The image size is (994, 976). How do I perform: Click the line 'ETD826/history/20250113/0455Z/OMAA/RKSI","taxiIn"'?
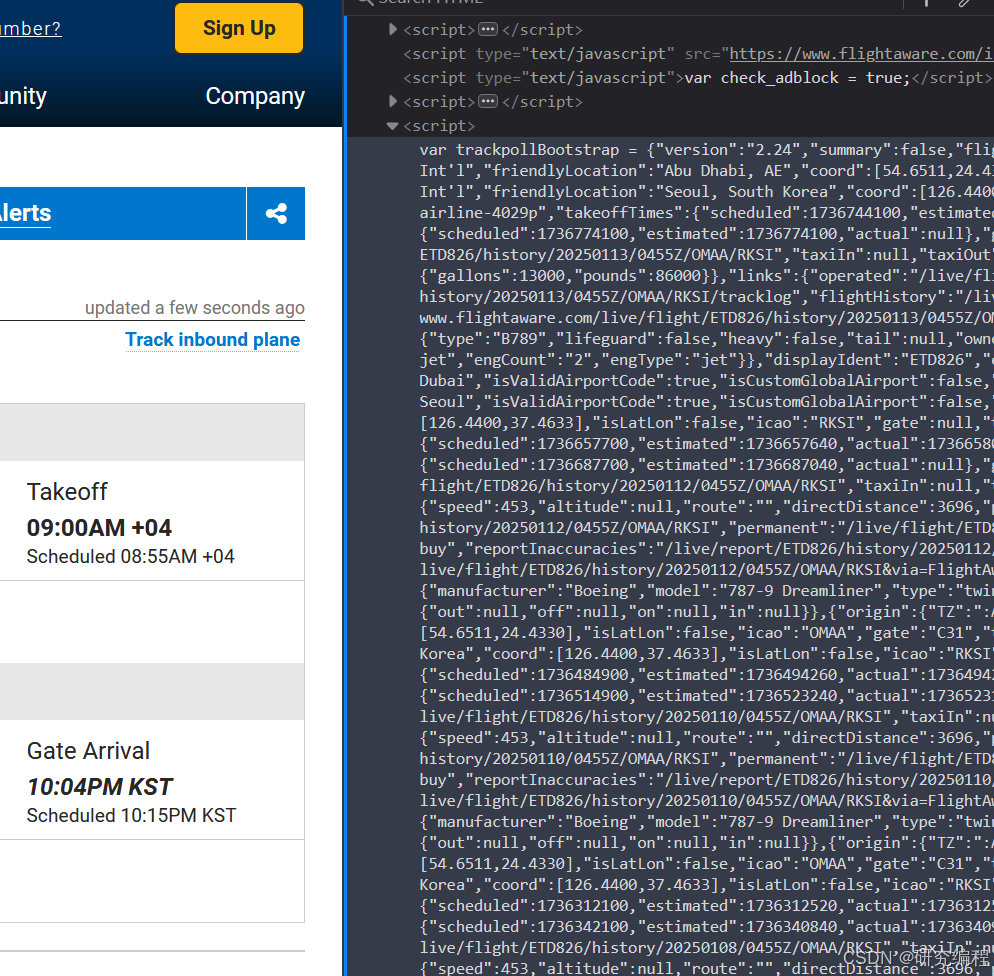(706, 255)
